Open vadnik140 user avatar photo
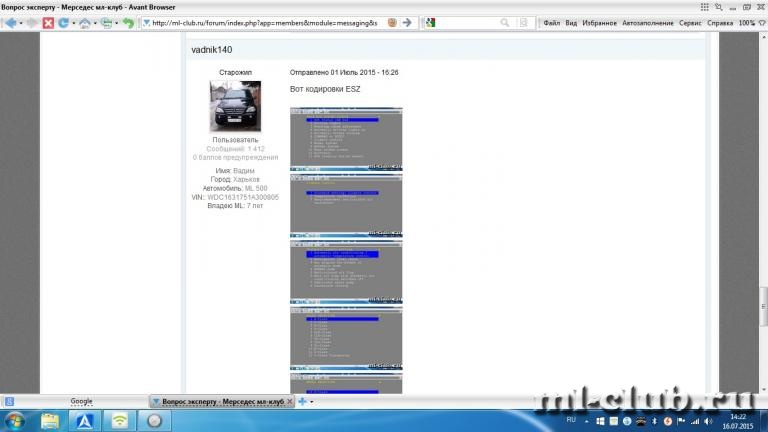 point(235,106)
